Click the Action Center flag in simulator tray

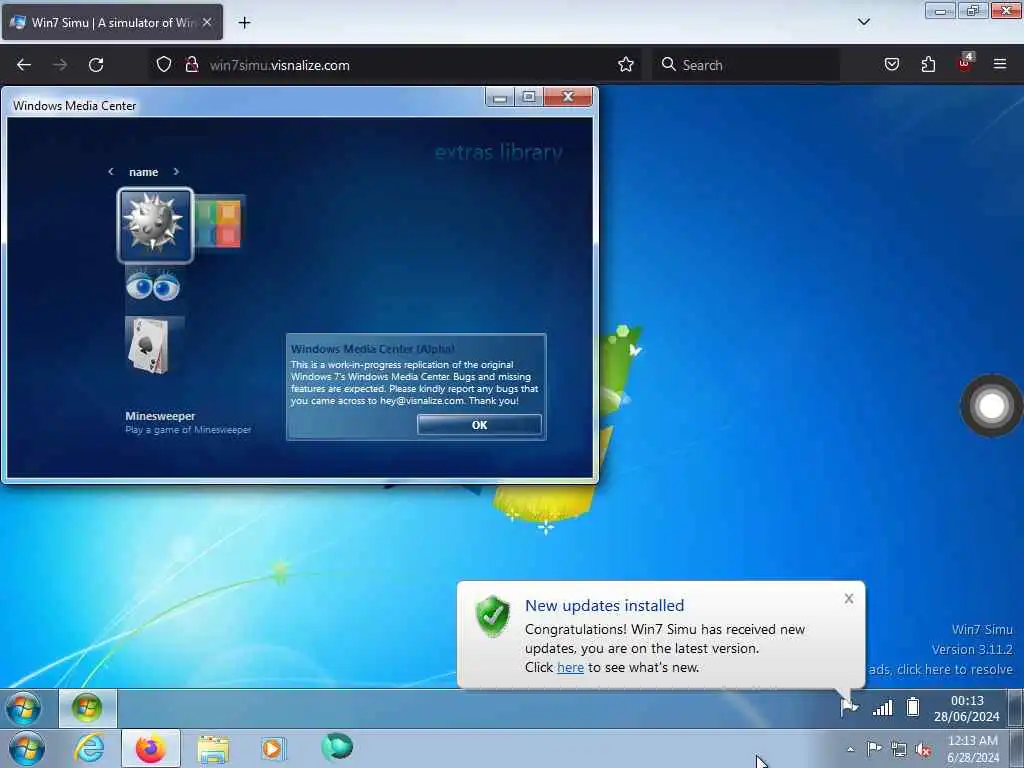click(848, 707)
